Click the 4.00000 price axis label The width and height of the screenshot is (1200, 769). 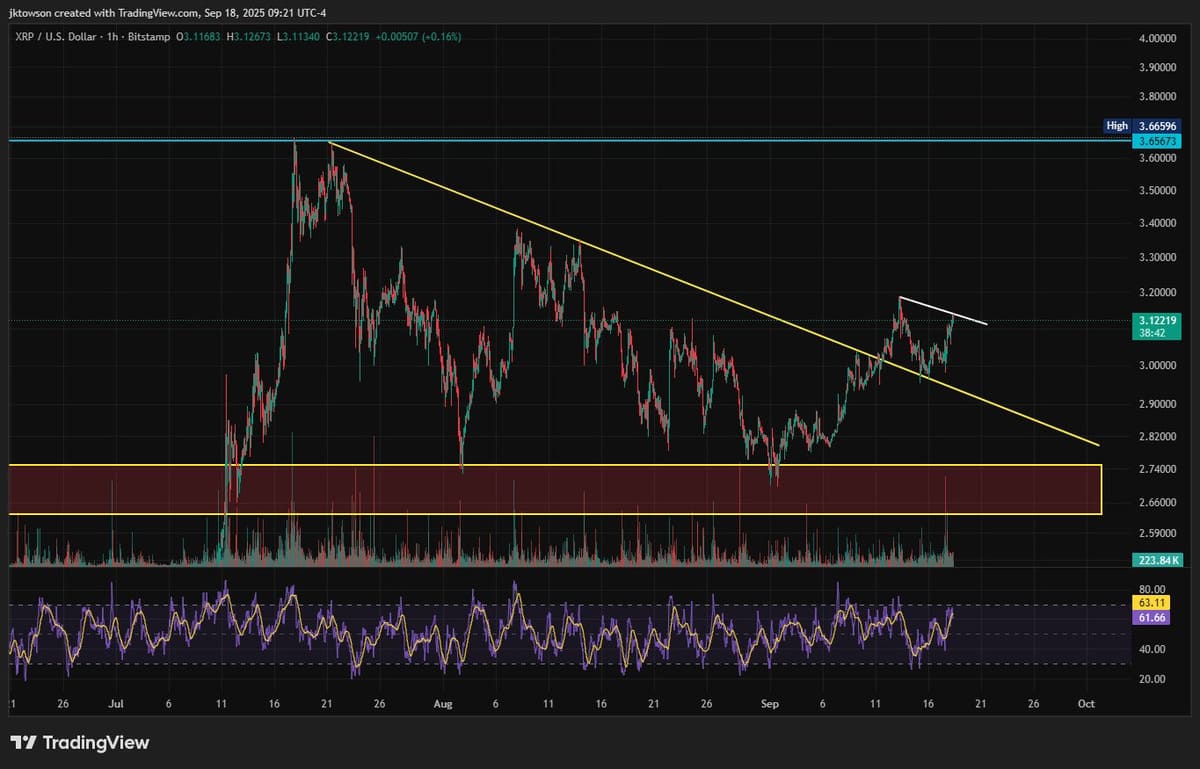(x=1157, y=39)
